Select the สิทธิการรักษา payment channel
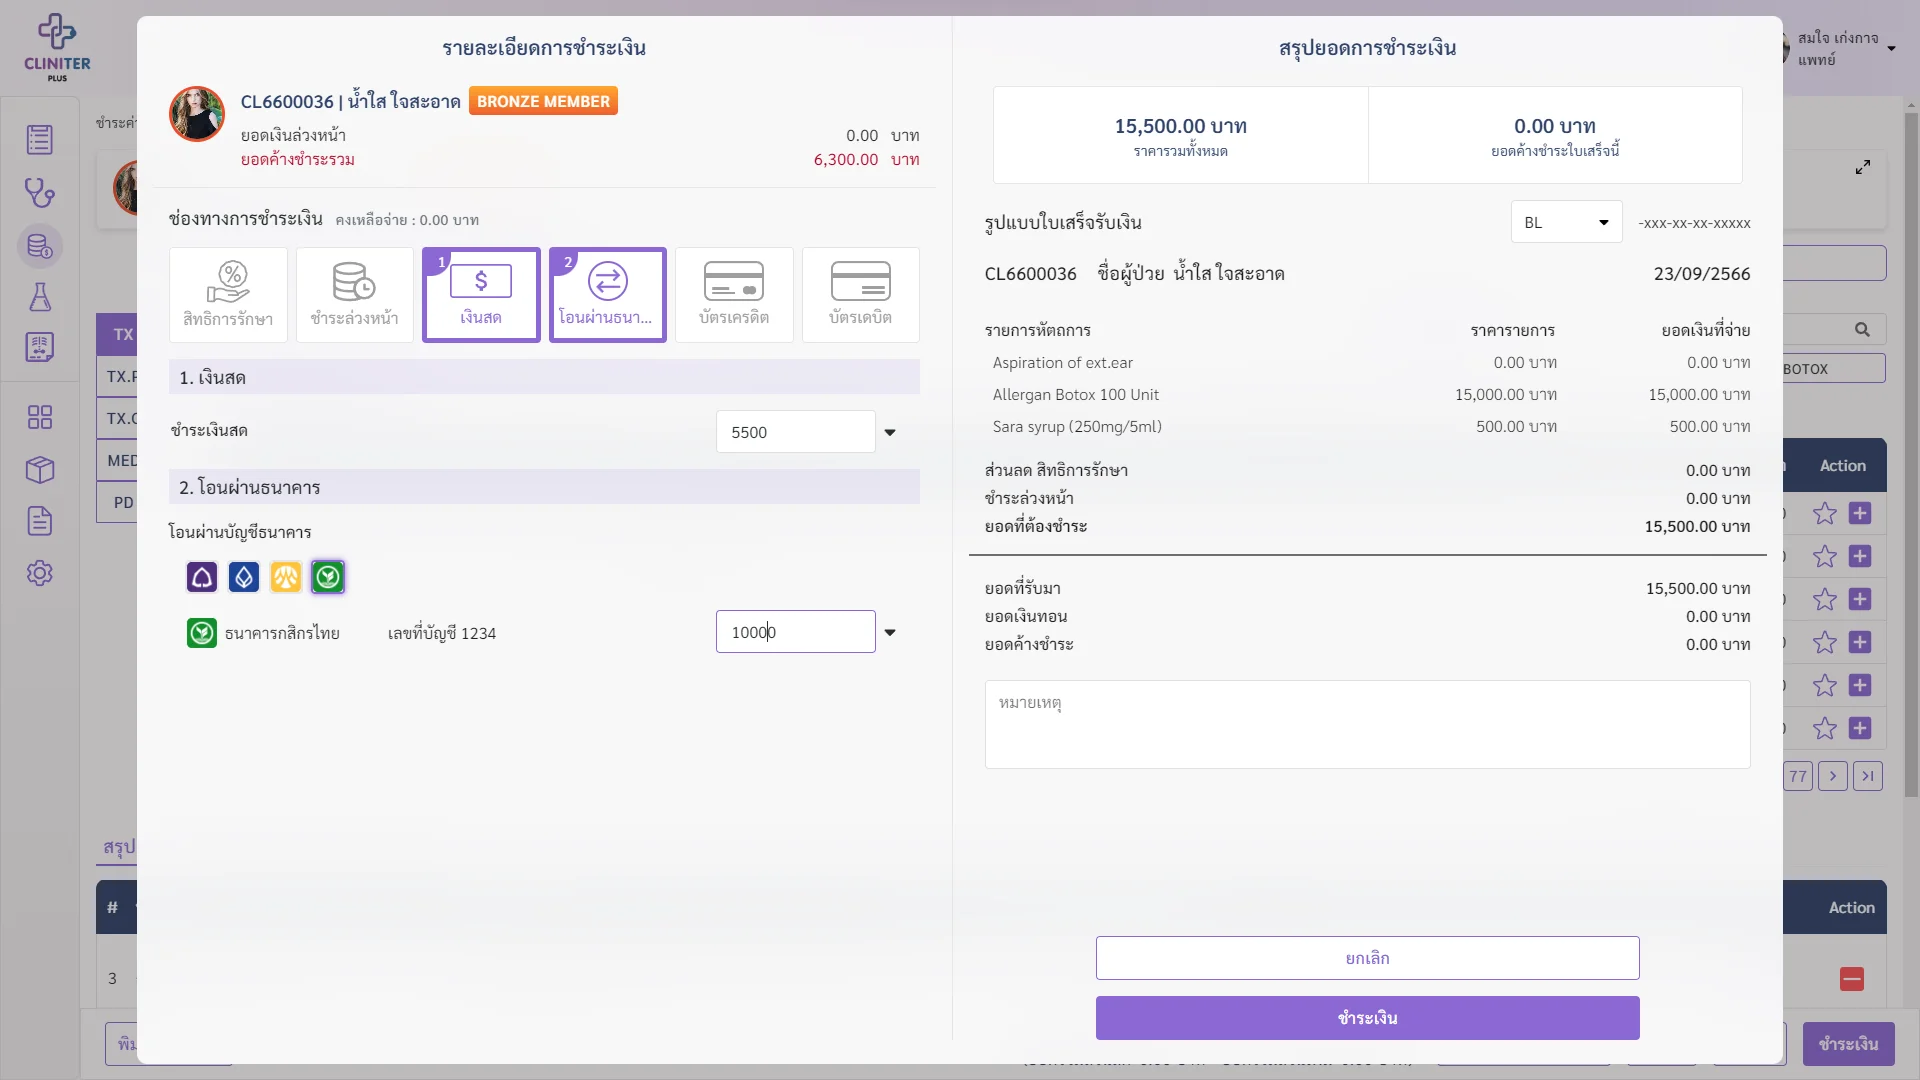Image resolution: width=1920 pixels, height=1080 pixels. coord(228,295)
